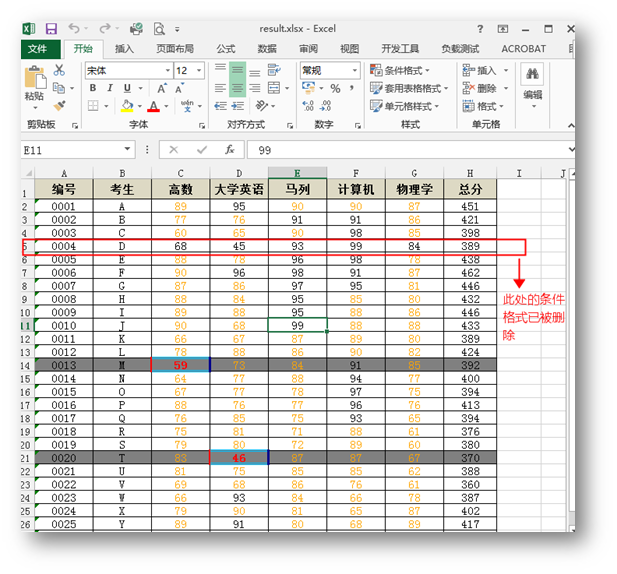Click the binoculars 编辑 icon

532,74
